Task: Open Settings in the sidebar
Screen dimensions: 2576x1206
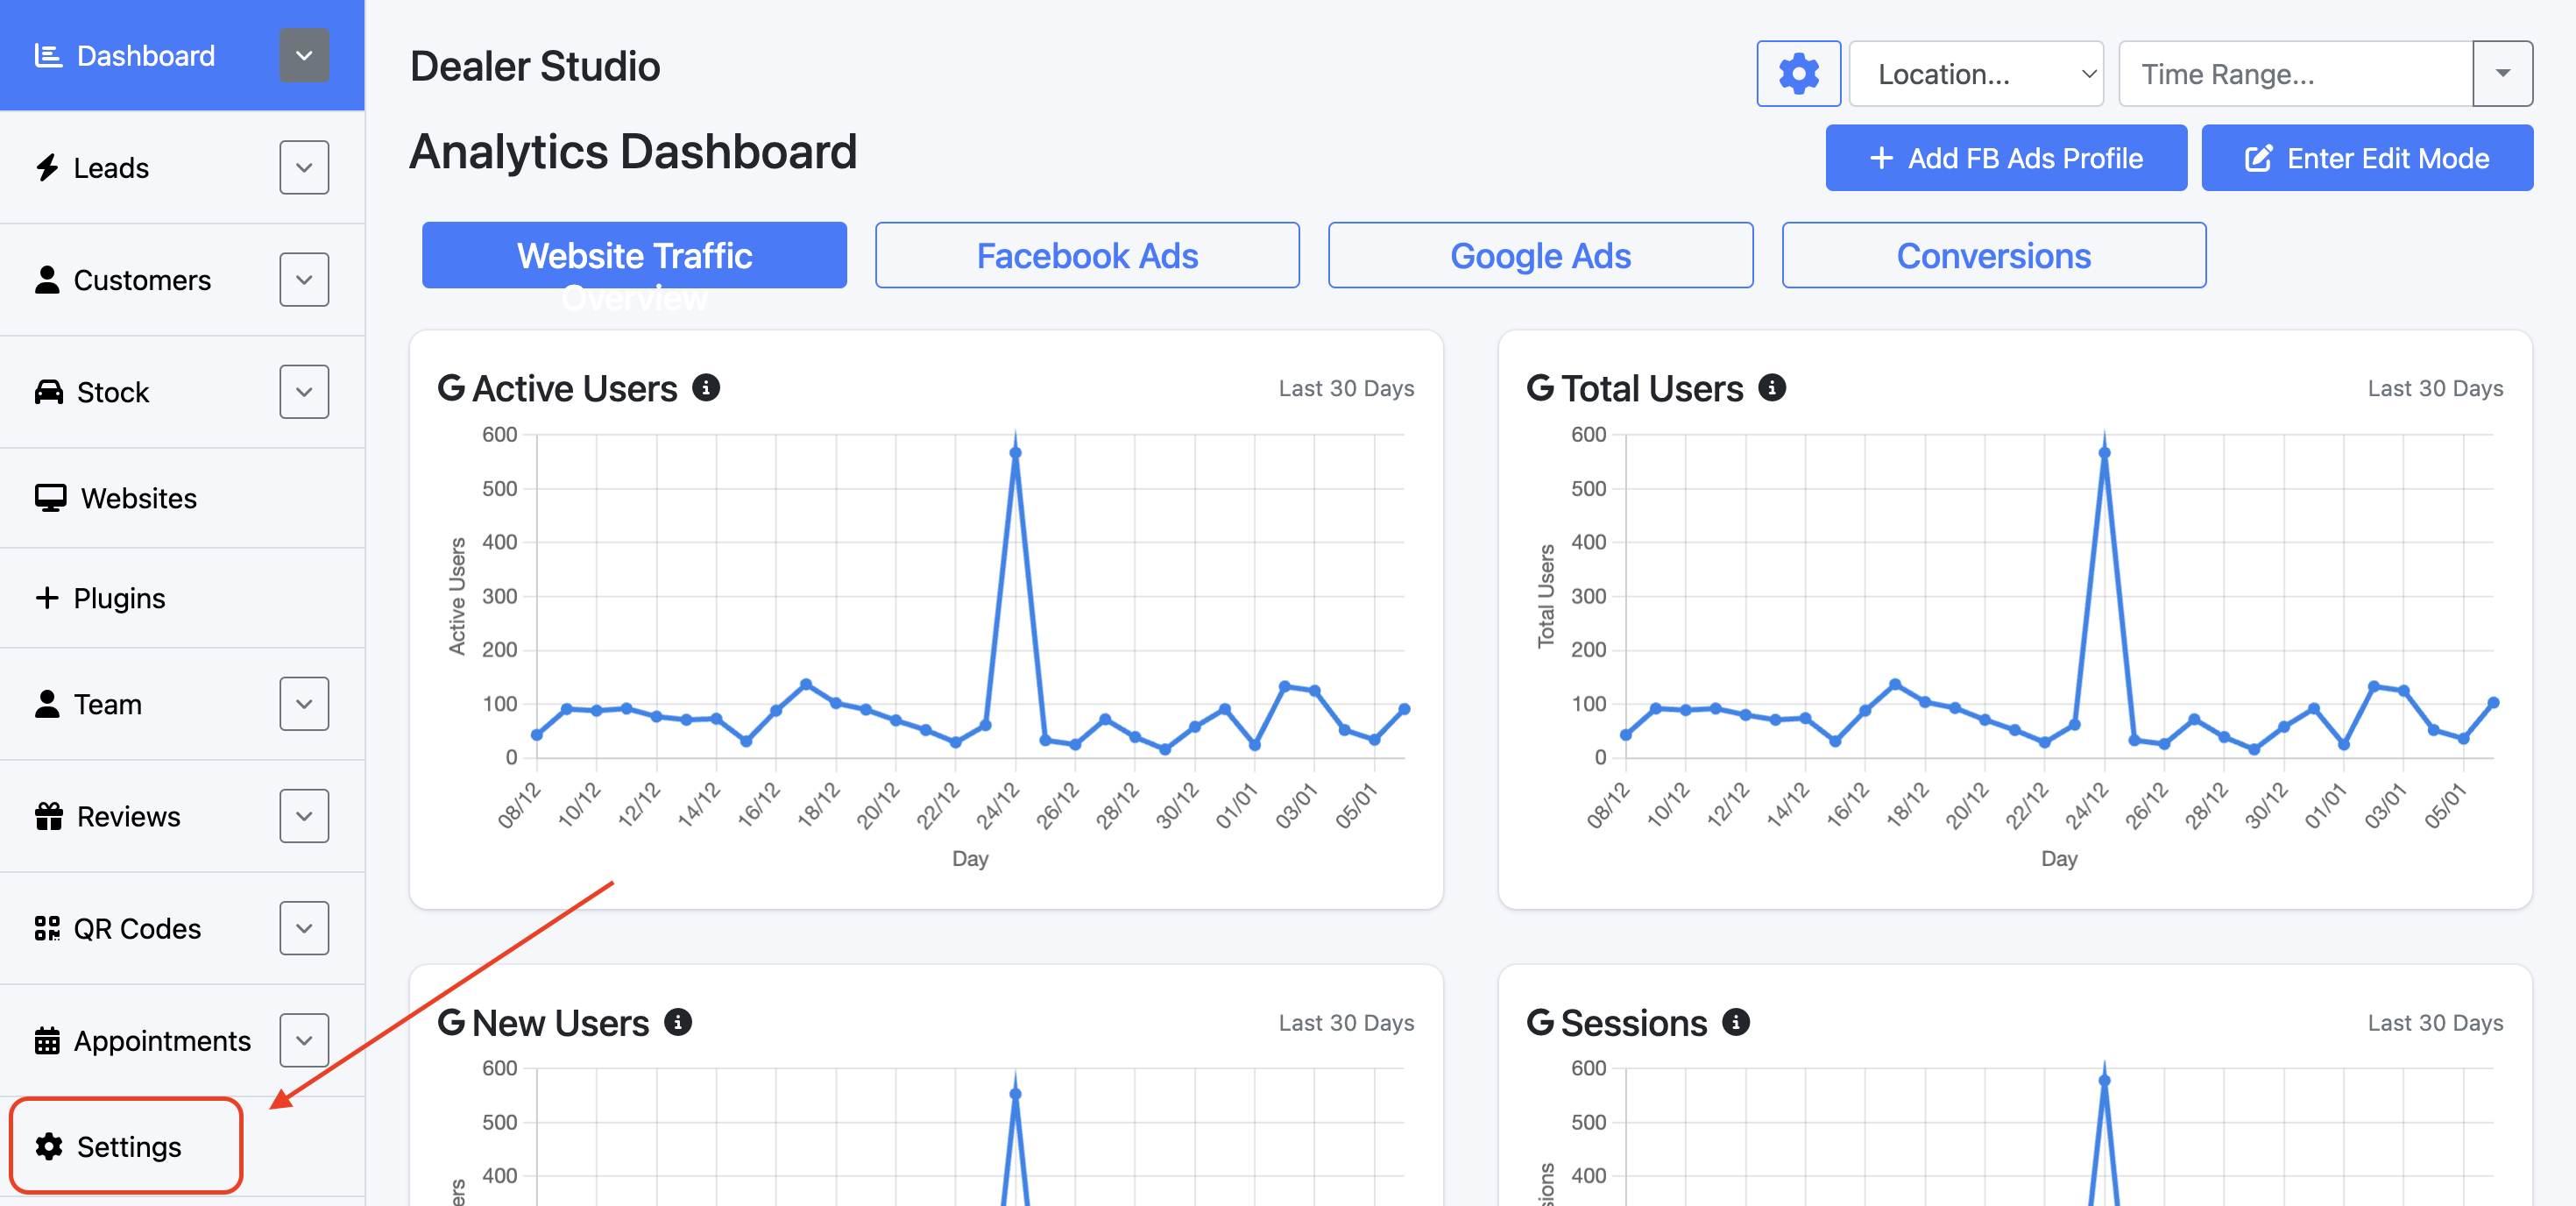Action: [128, 1146]
